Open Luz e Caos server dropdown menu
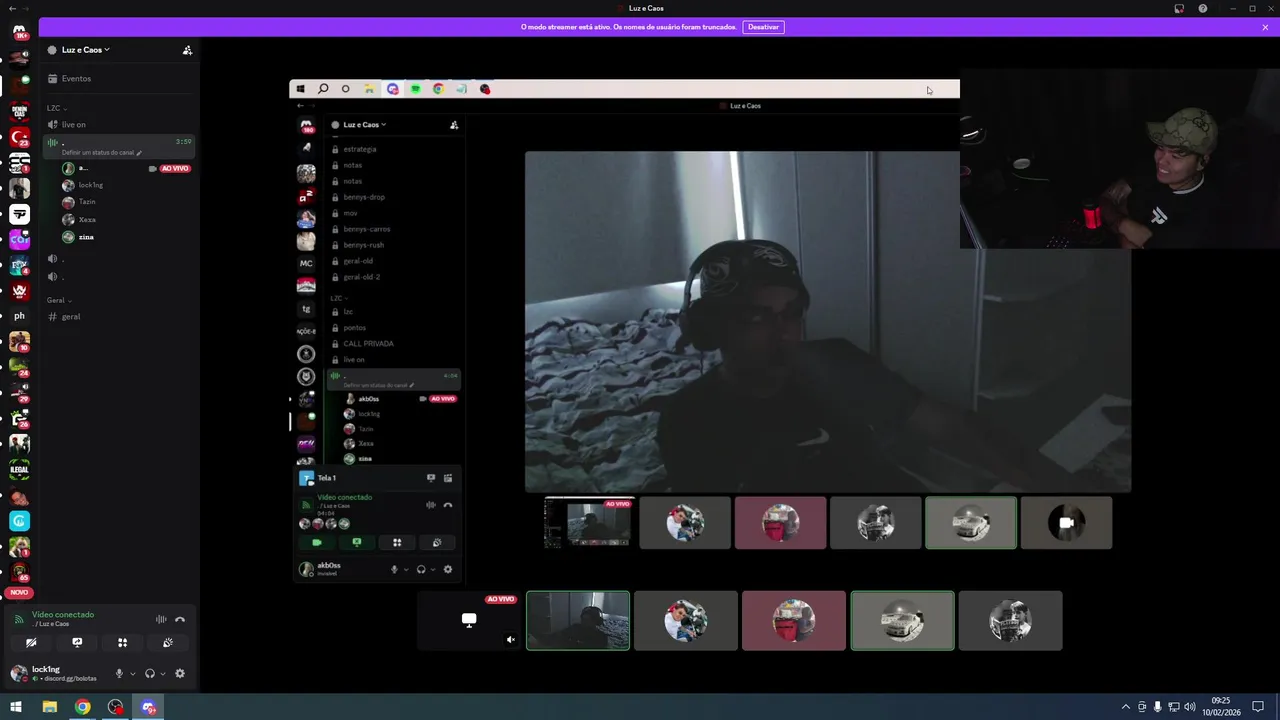Viewport: 1280px width, 720px height. 86,50
